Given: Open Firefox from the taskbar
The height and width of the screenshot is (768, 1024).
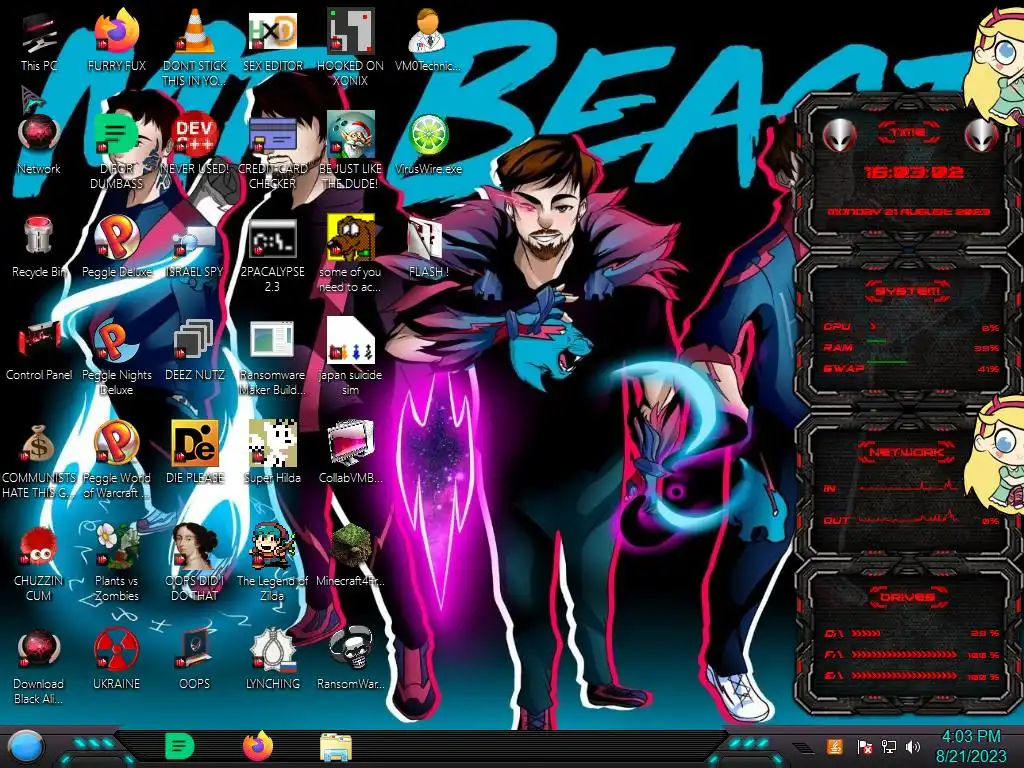Looking at the screenshot, I should [x=258, y=746].
